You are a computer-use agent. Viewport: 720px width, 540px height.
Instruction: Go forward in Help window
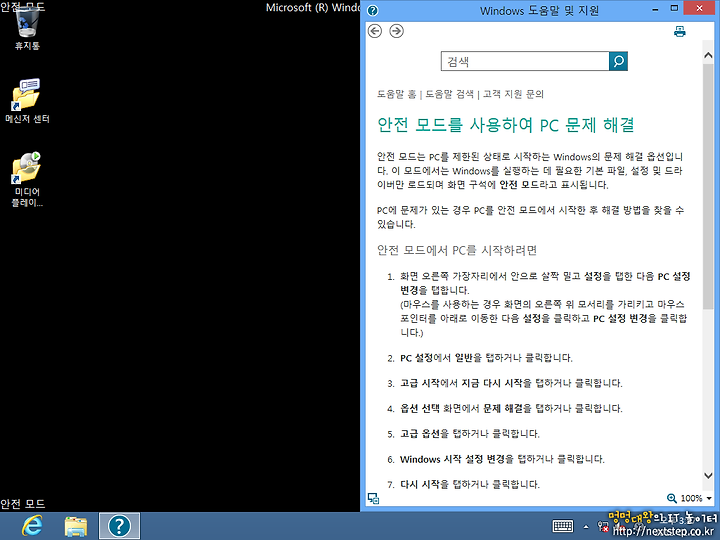396,31
